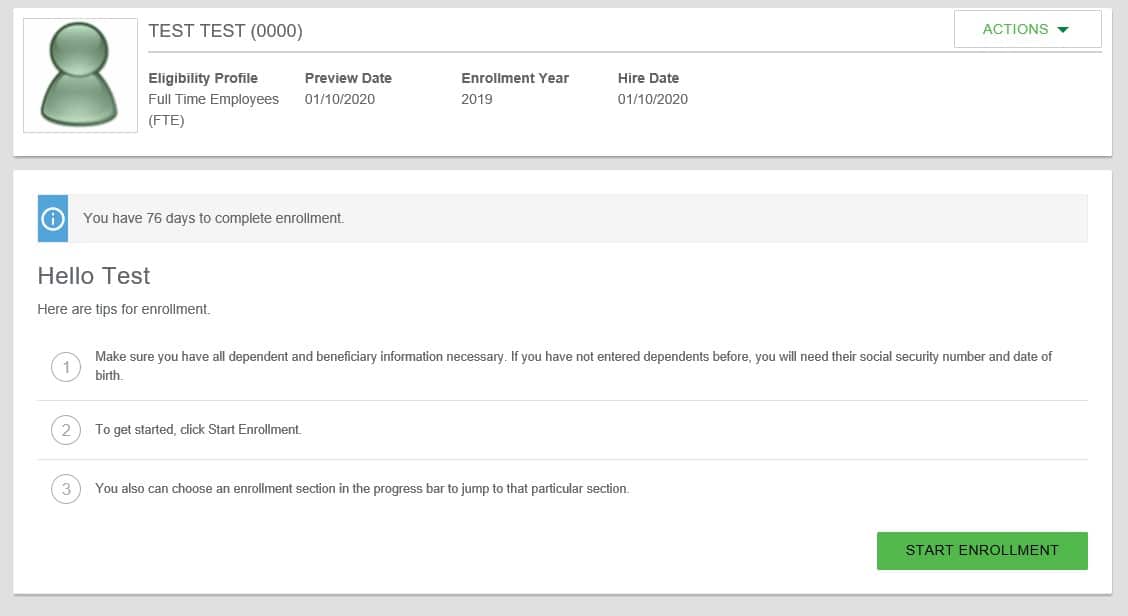Click the 76 days to complete enrollment message
The width and height of the screenshot is (1128, 616).
coord(213,218)
